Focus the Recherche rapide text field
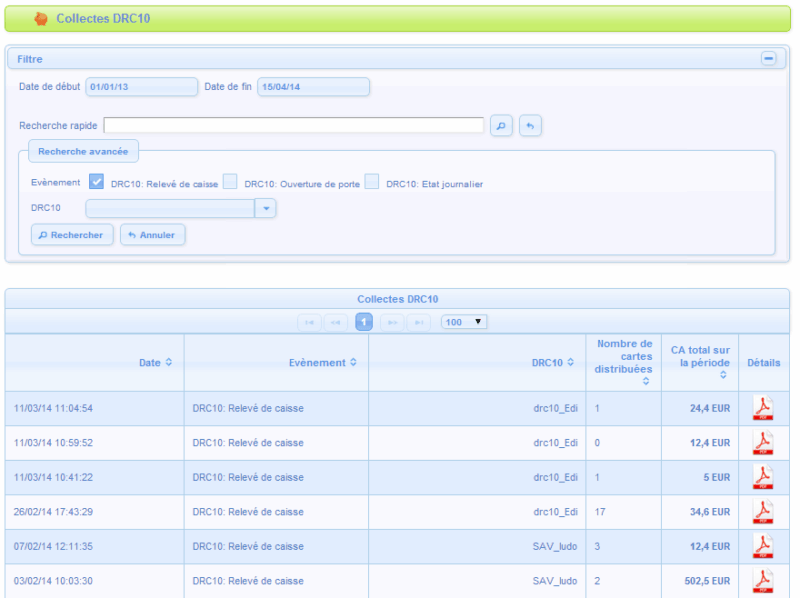This screenshot has height=598, width=800. [293, 125]
